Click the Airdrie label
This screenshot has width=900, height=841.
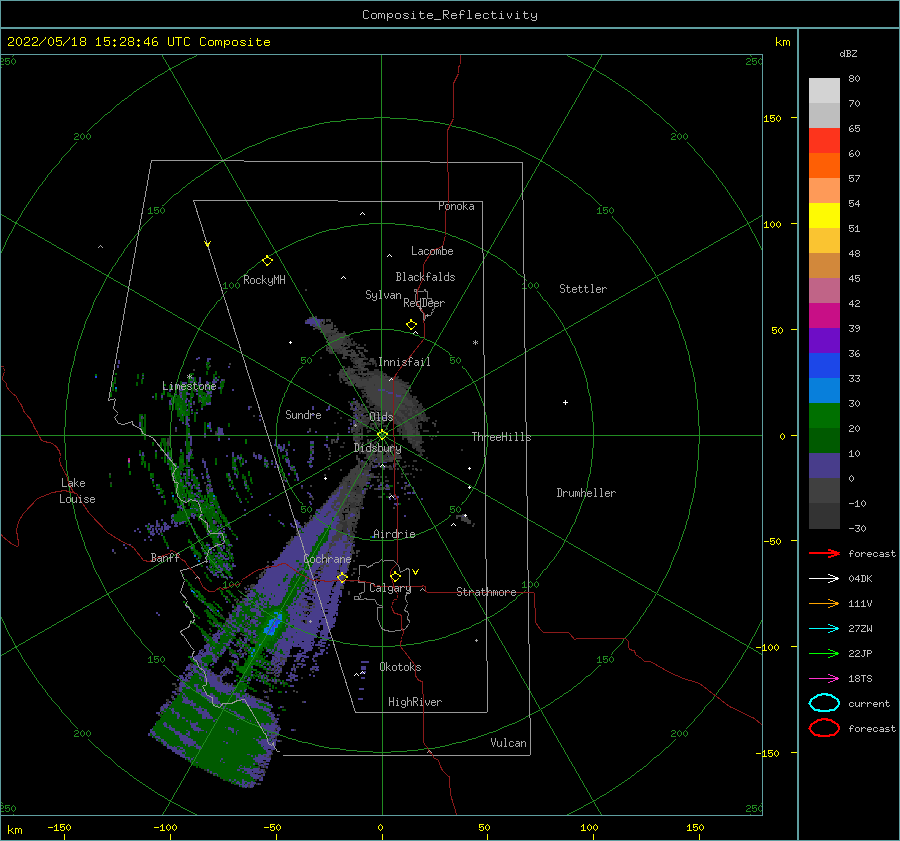(x=394, y=534)
